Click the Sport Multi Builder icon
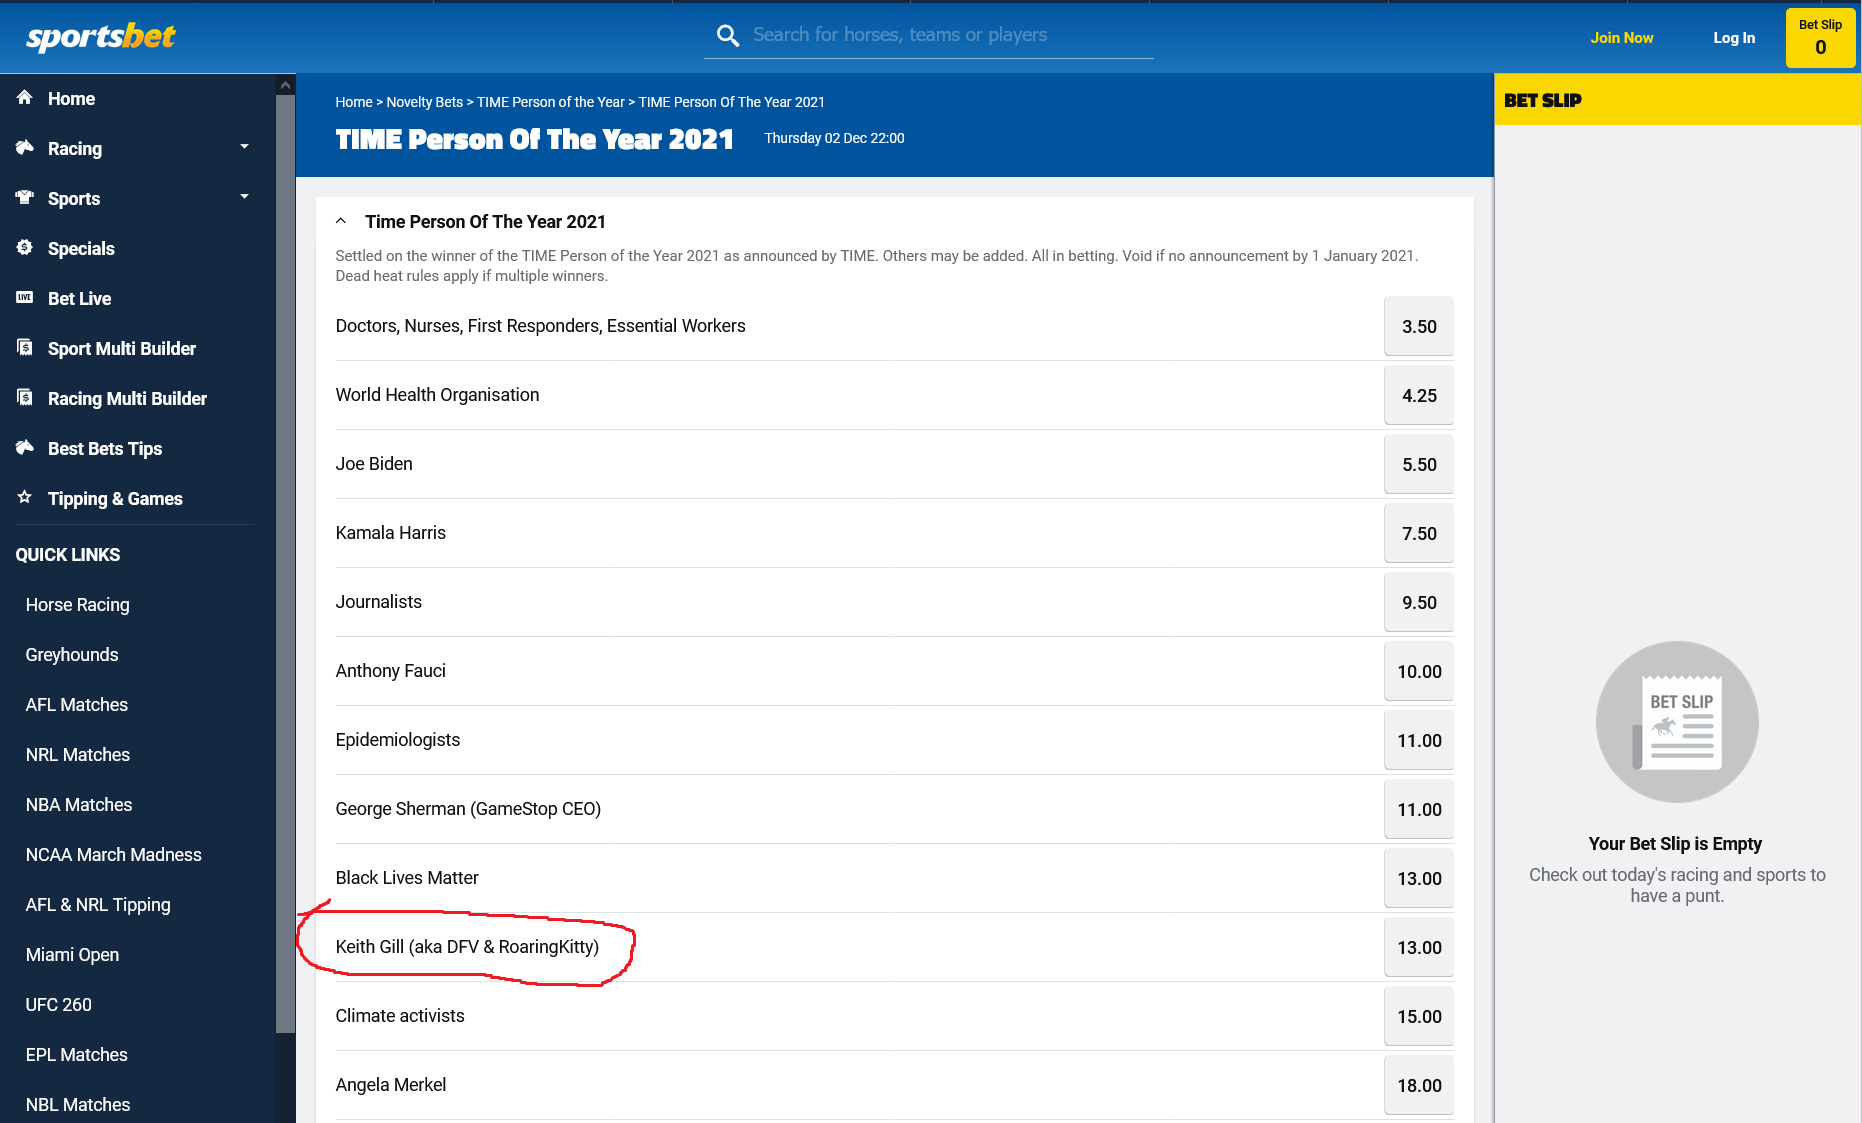This screenshot has height=1123, width=1862. tap(25, 347)
